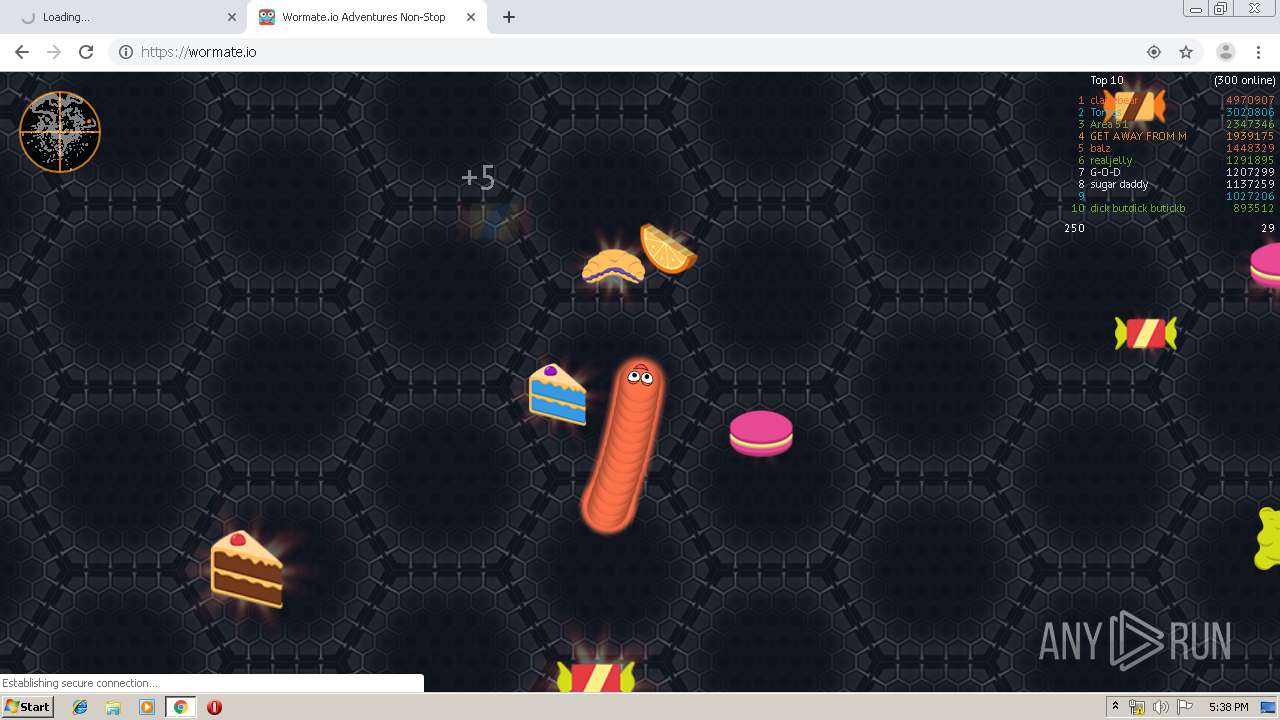This screenshot has height=720, width=1280.
Task: Close the Wormate.io tab
Action: tap(470, 17)
